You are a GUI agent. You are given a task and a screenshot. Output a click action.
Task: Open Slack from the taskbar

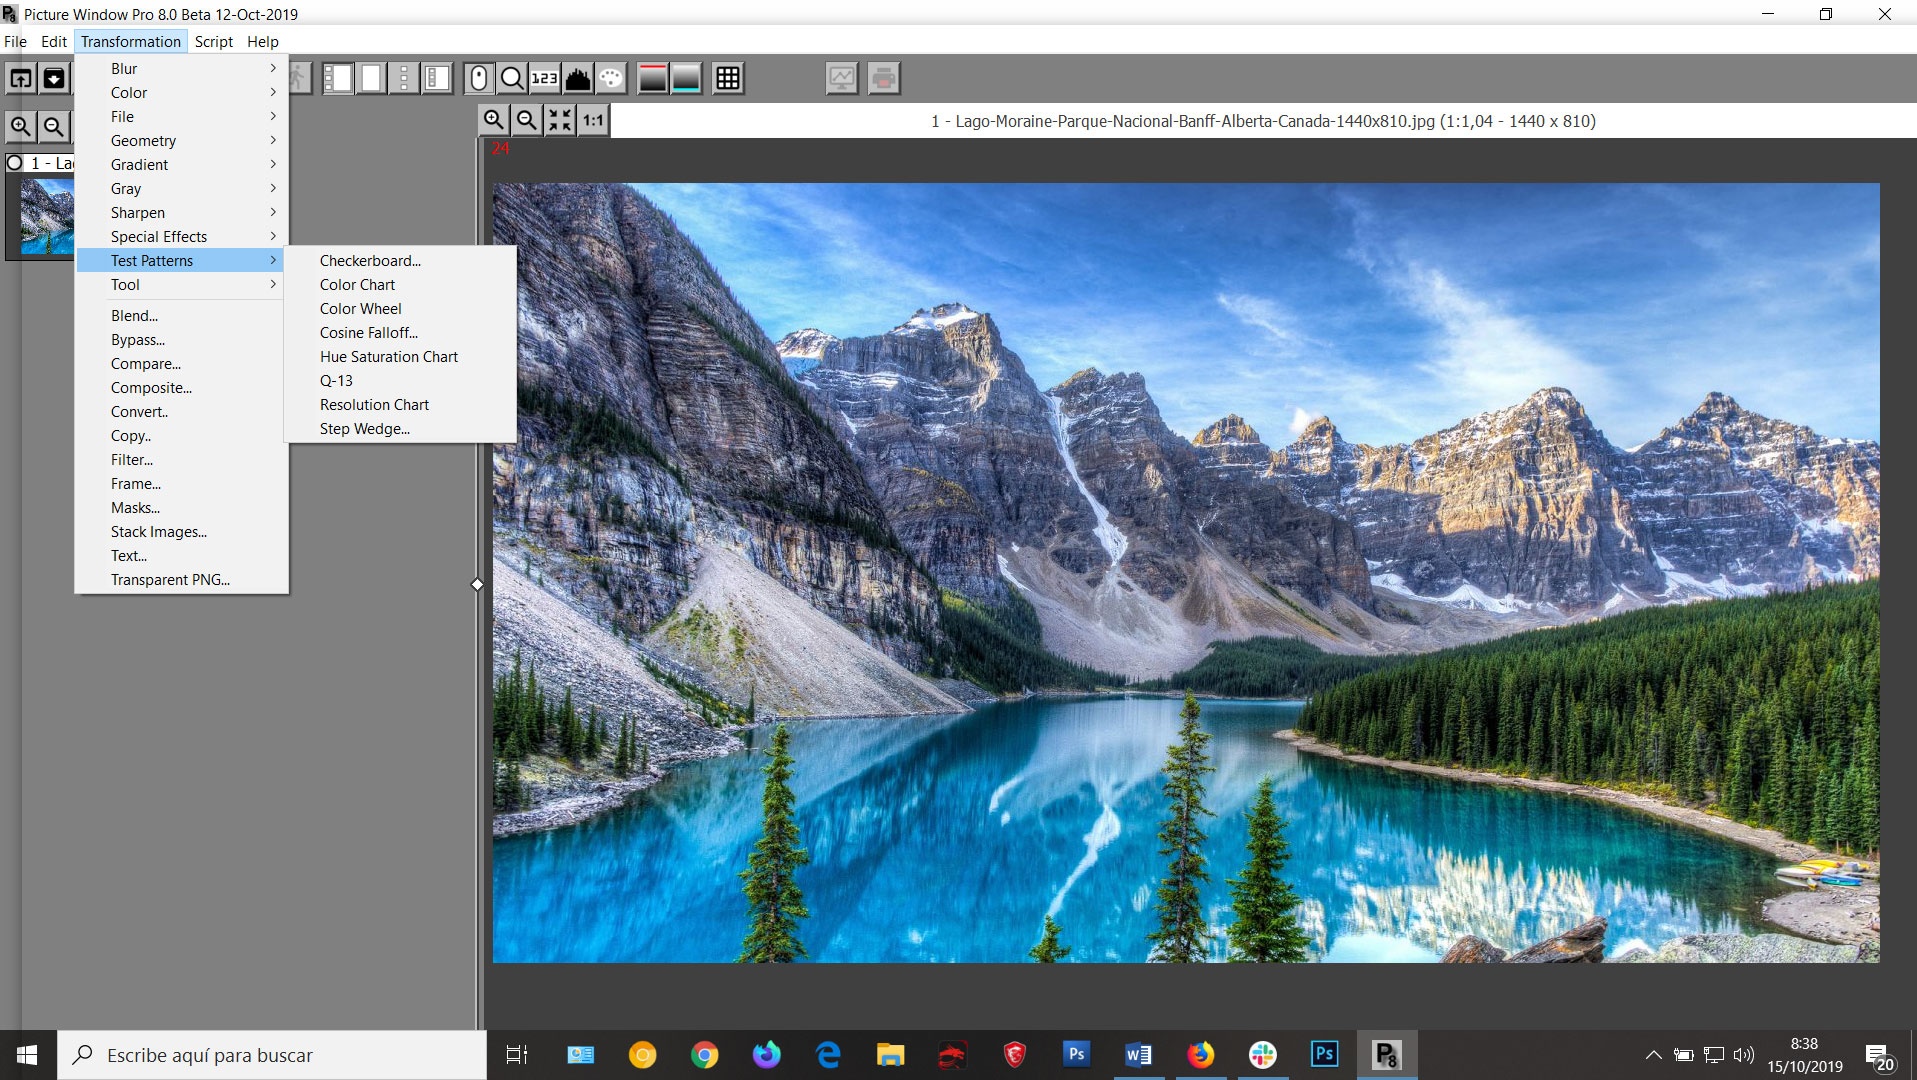tap(1263, 1055)
